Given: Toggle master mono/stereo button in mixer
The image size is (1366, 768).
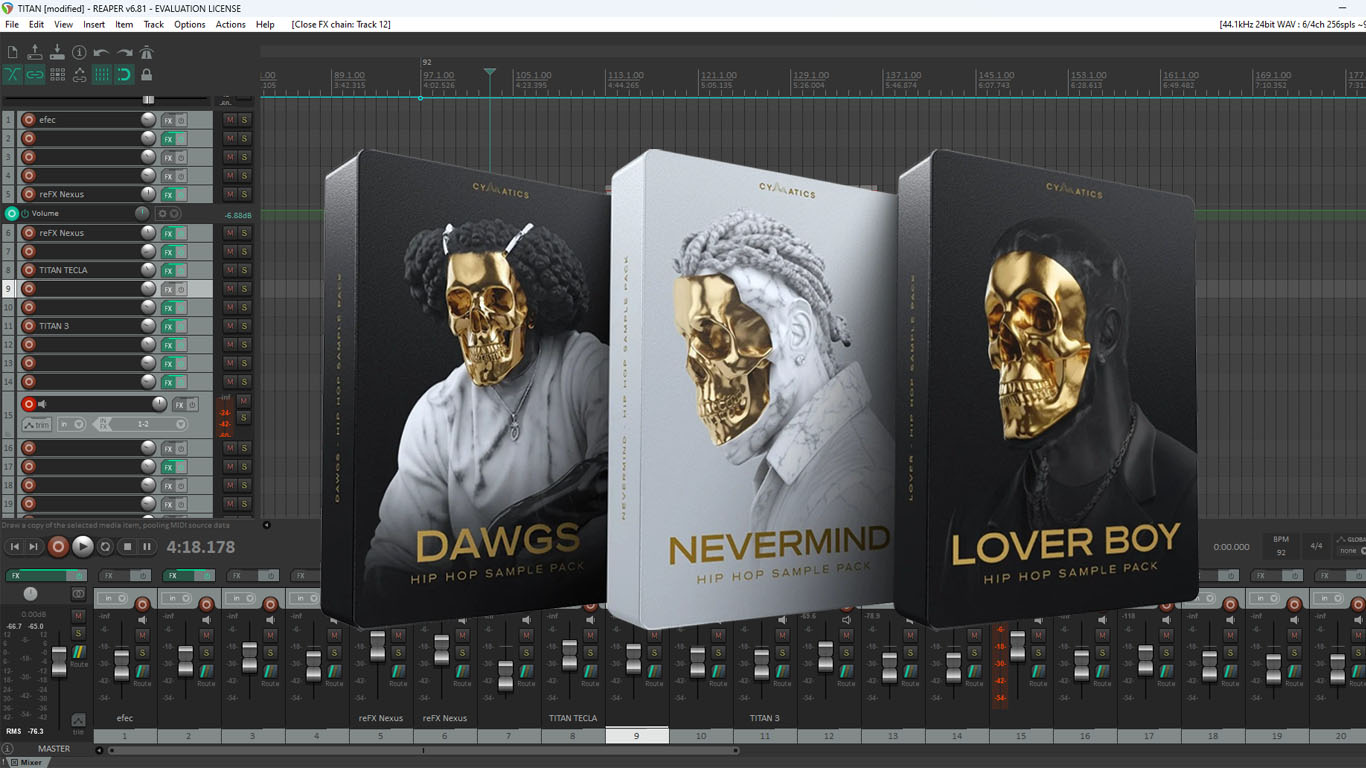Looking at the screenshot, I should coord(78,594).
